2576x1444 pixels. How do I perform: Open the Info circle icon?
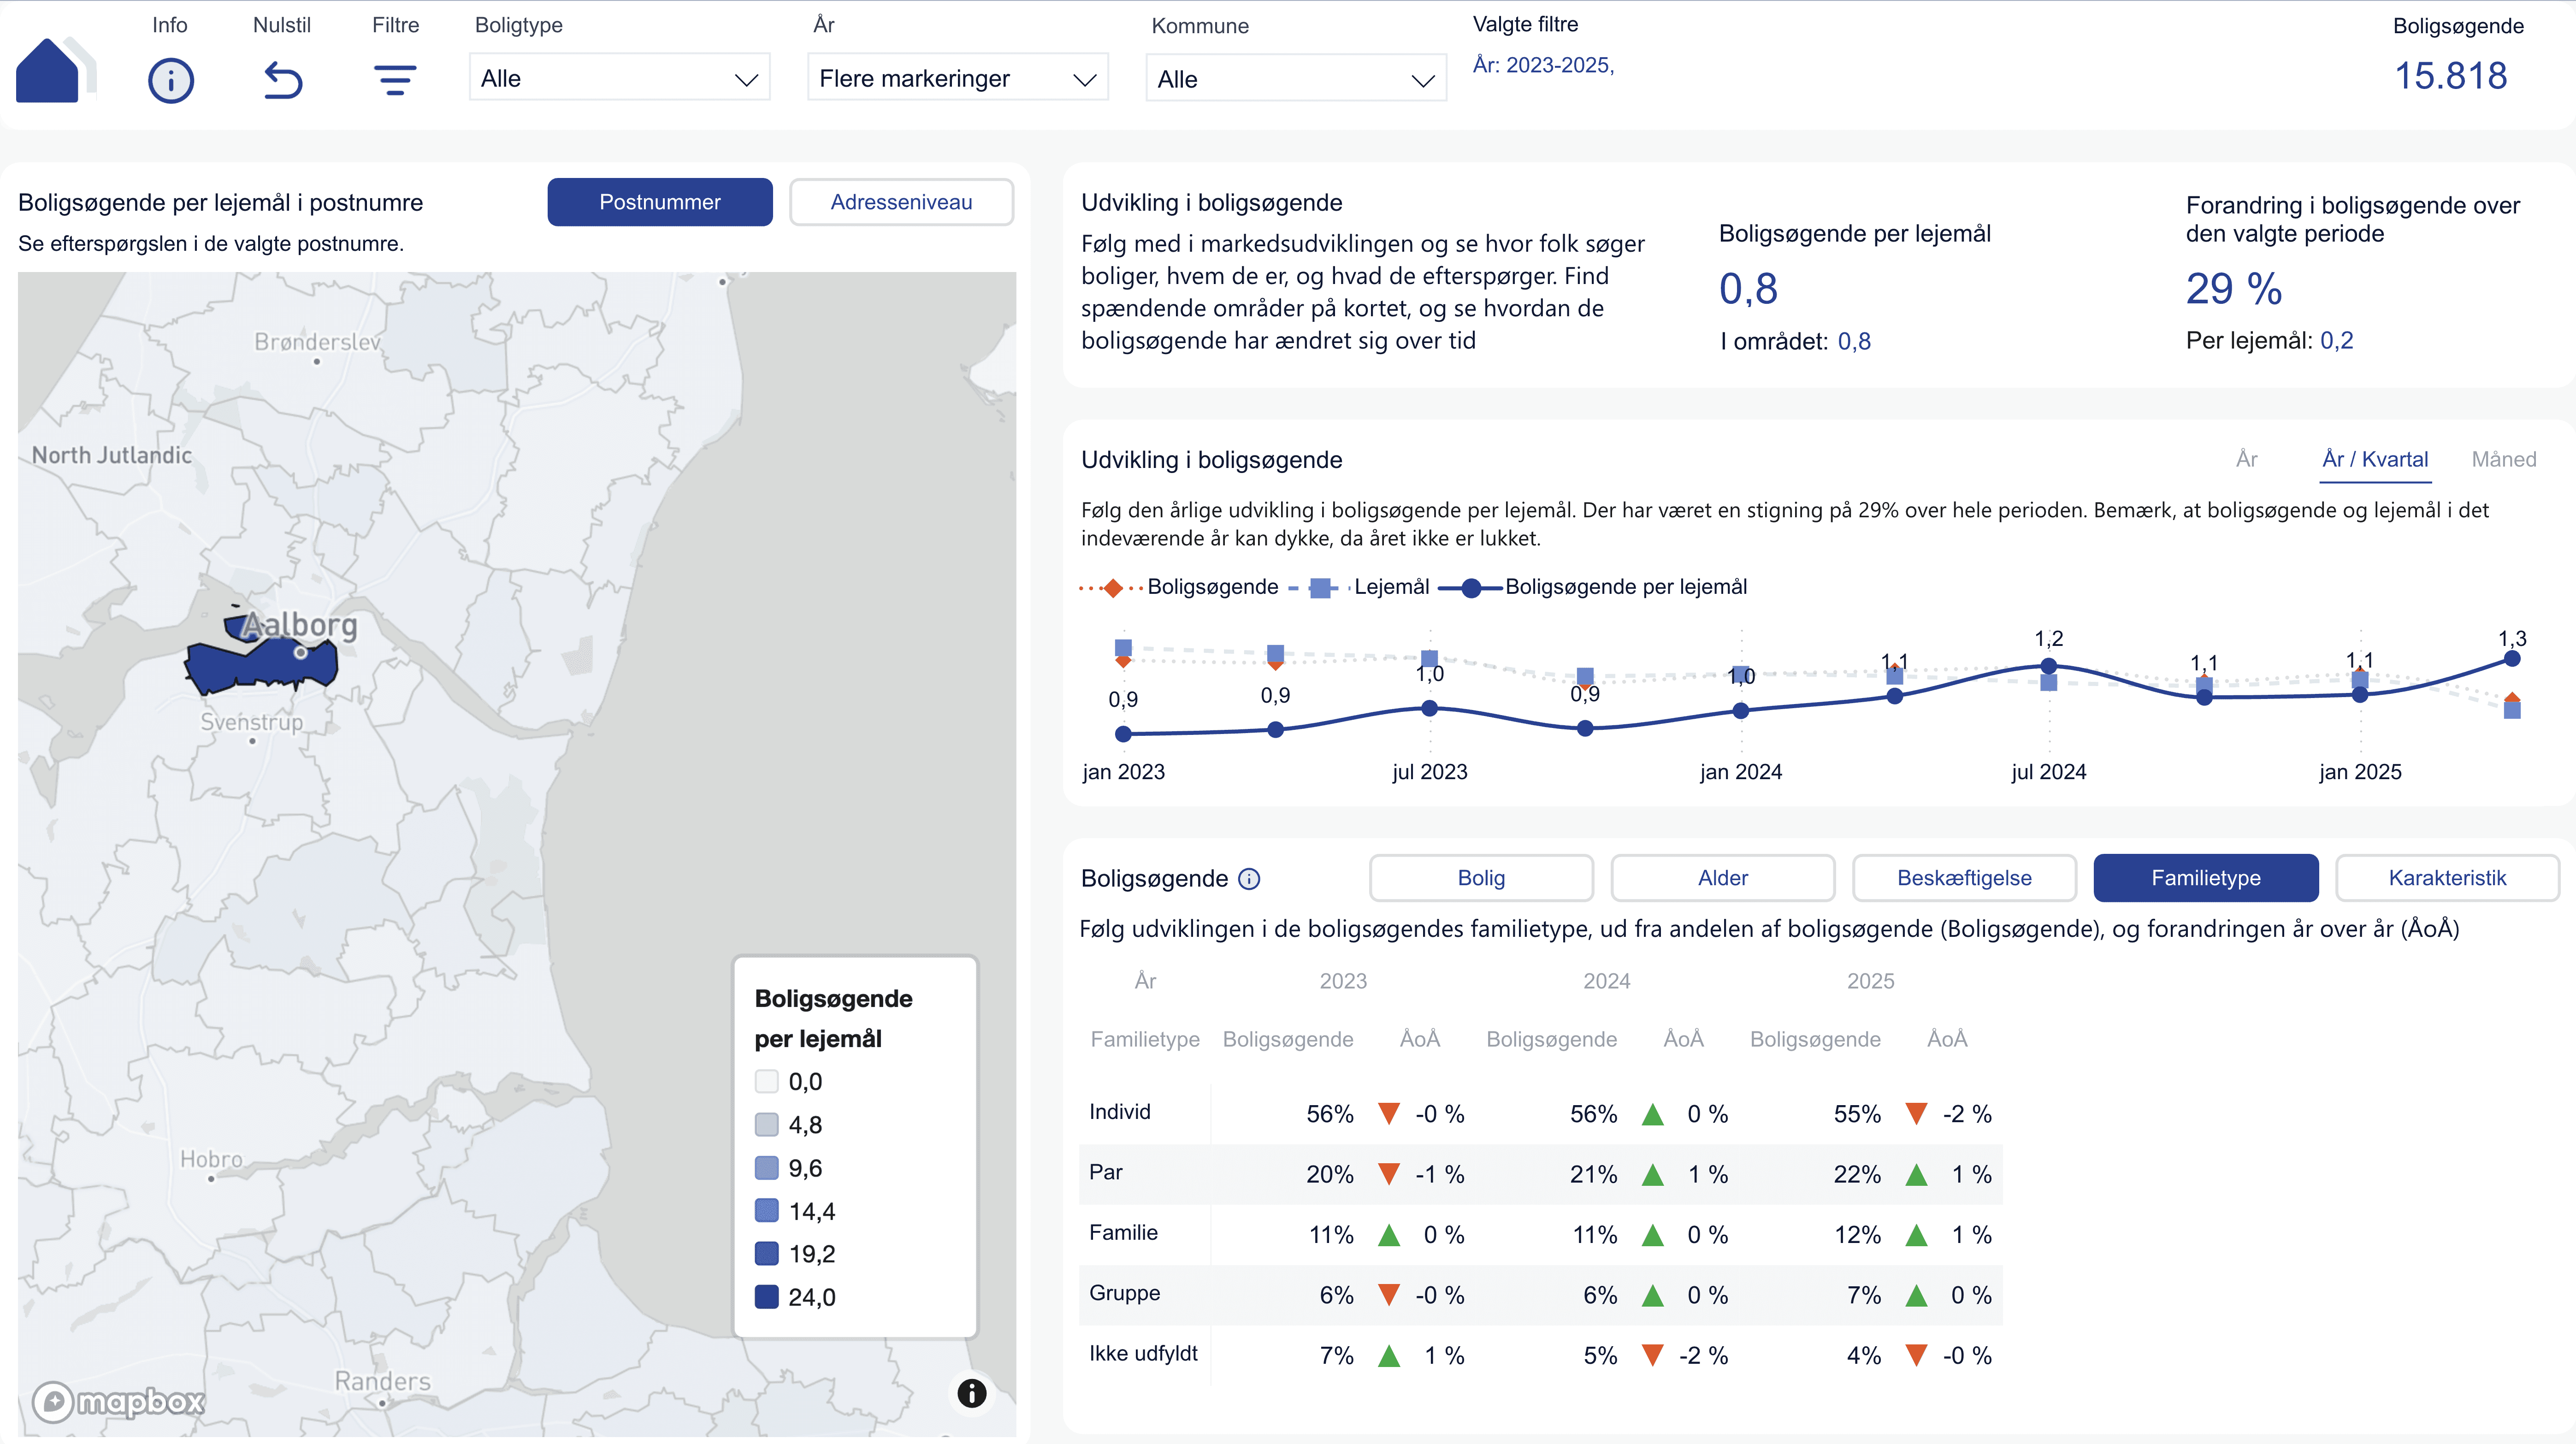171,80
